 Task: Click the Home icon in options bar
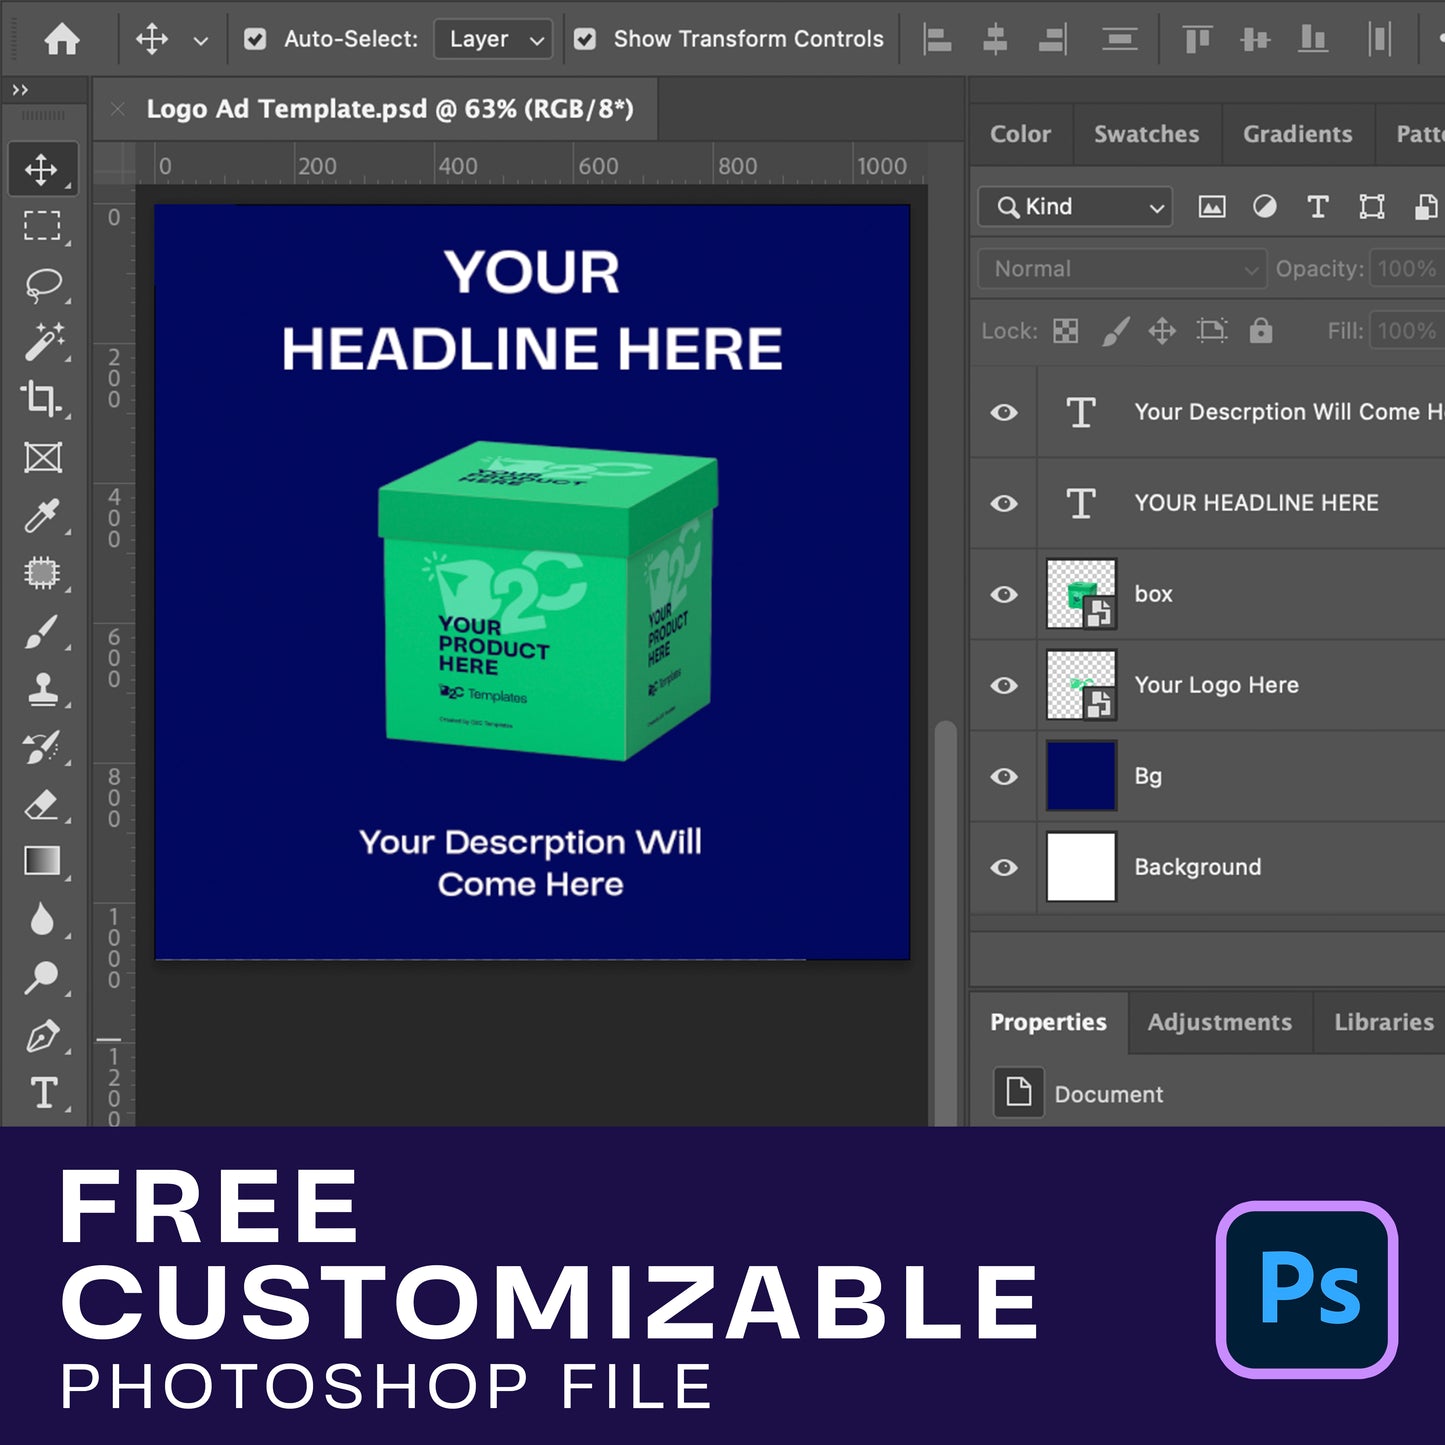coord(62,39)
